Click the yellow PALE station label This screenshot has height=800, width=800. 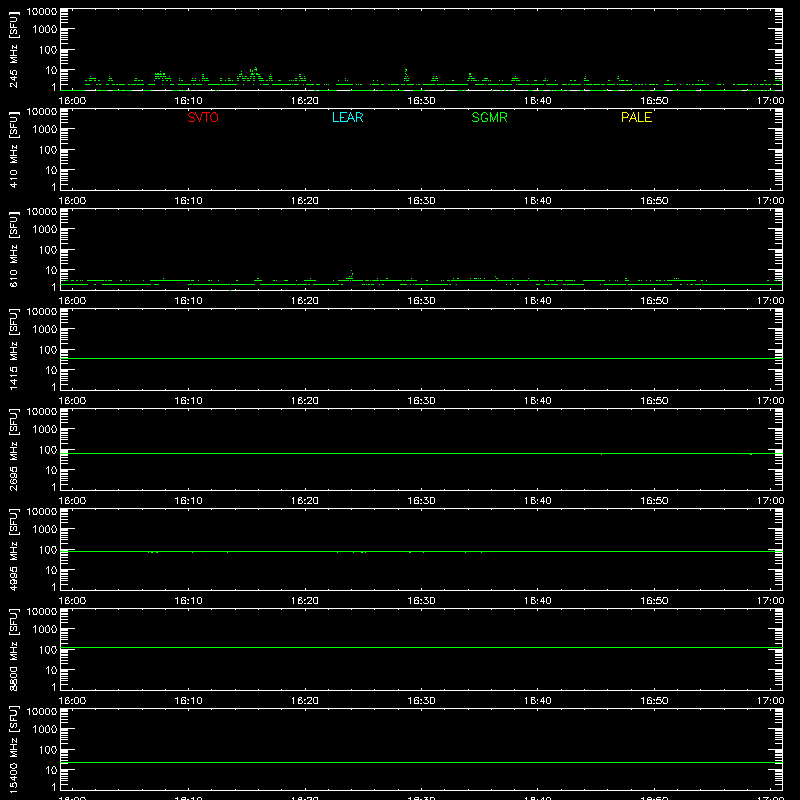[x=636, y=117]
